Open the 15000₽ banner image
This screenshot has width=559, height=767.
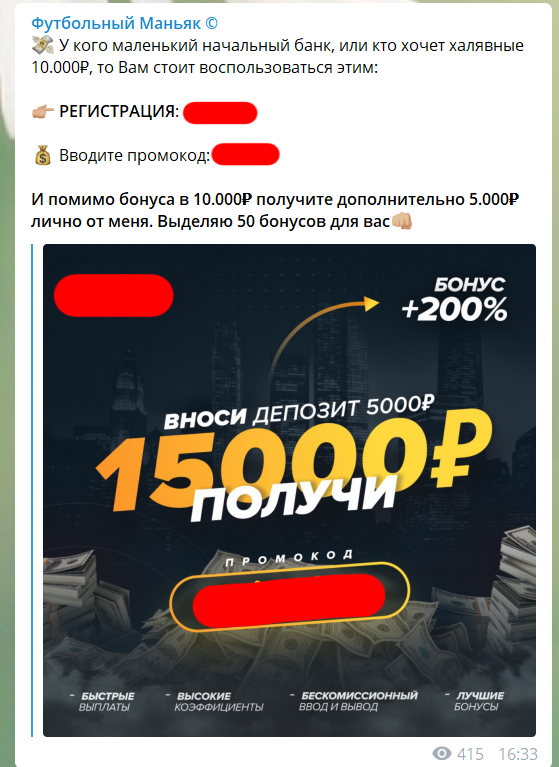290,490
